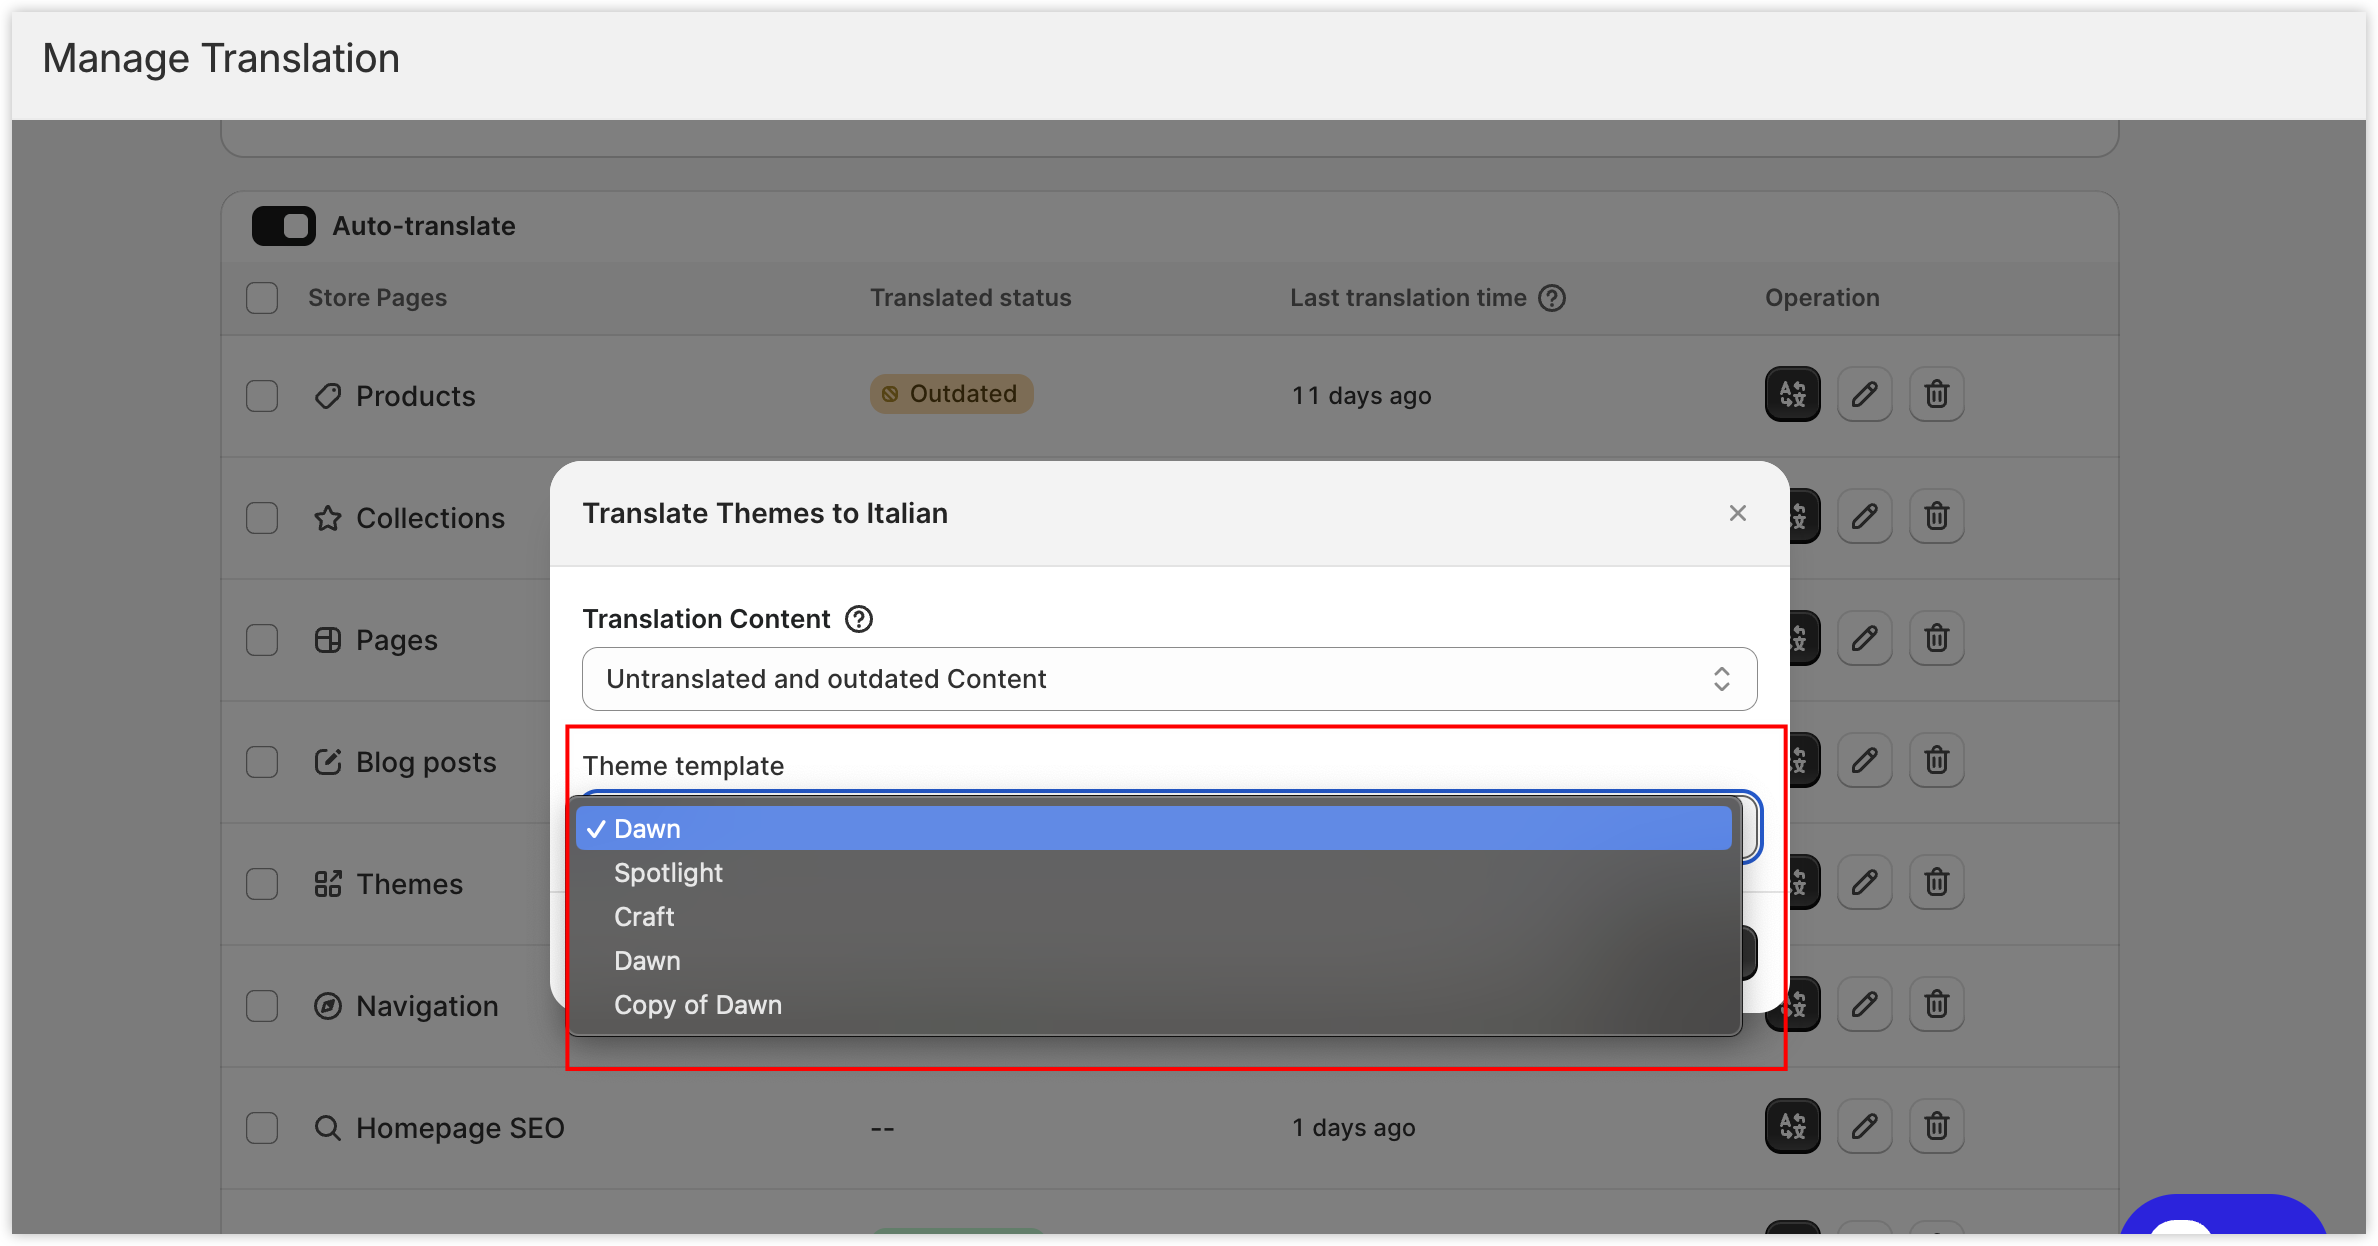Click the translate icon in Products row

click(1792, 394)
